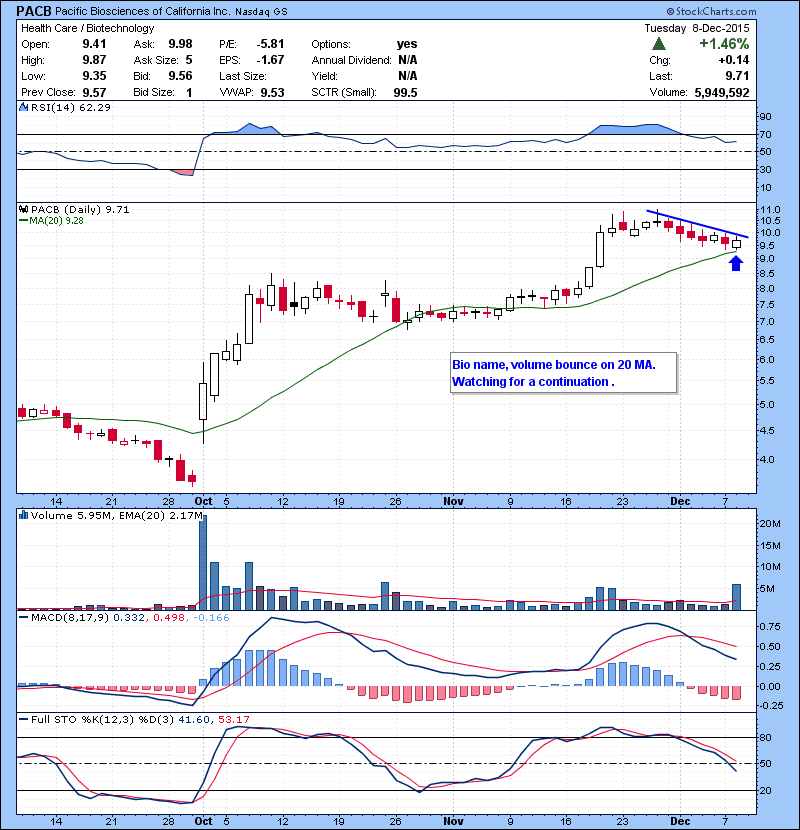Click the volume bars icon beside Volume label

coord(23,515)
